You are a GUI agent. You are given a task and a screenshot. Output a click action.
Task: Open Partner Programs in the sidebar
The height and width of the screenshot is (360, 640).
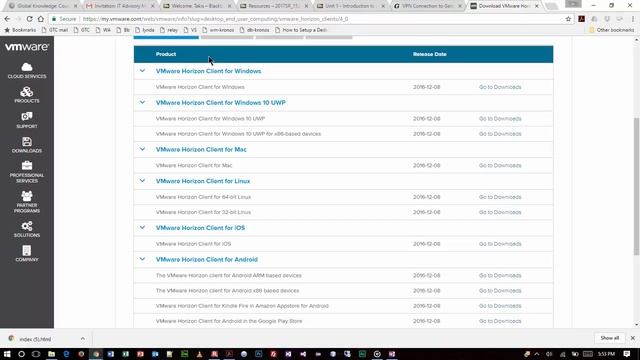[27, 202]
